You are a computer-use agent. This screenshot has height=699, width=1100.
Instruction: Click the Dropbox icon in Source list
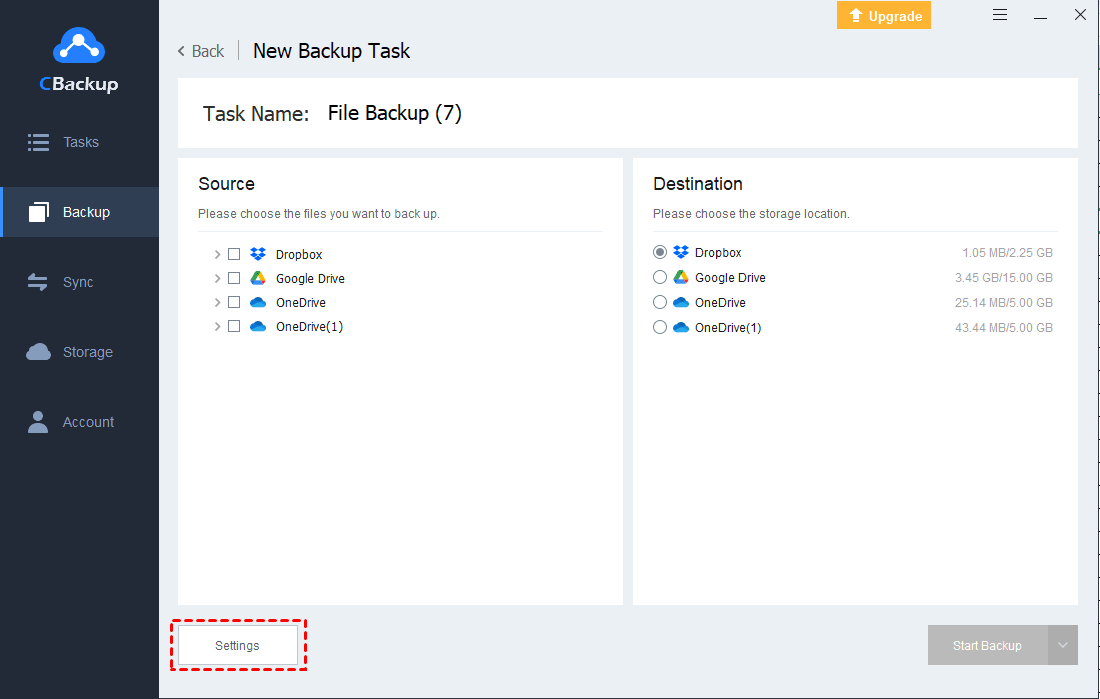coord(258,254)
